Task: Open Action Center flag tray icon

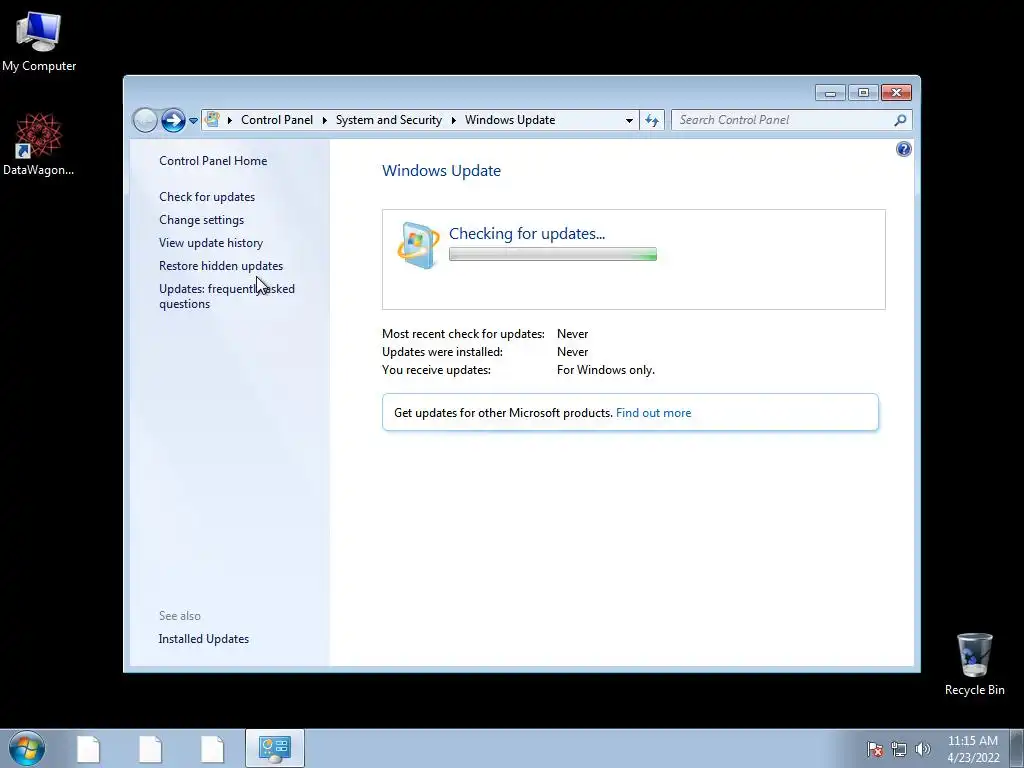Action: (874, 749)
